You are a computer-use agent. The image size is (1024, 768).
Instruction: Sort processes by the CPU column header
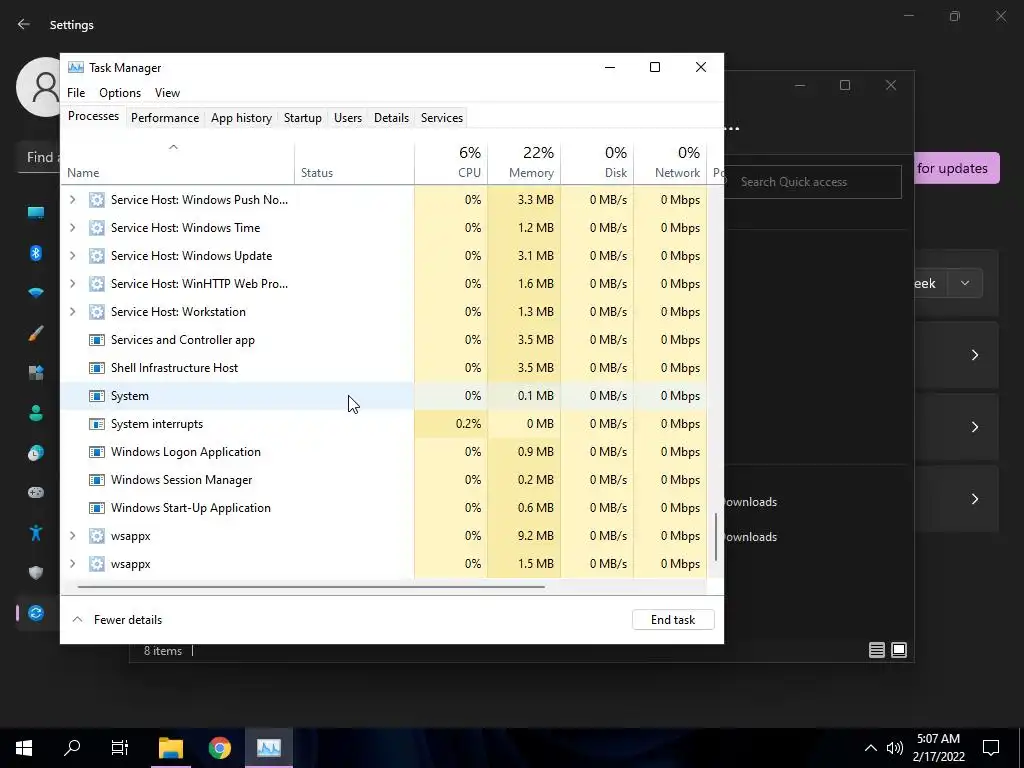(x=451, y=162)
